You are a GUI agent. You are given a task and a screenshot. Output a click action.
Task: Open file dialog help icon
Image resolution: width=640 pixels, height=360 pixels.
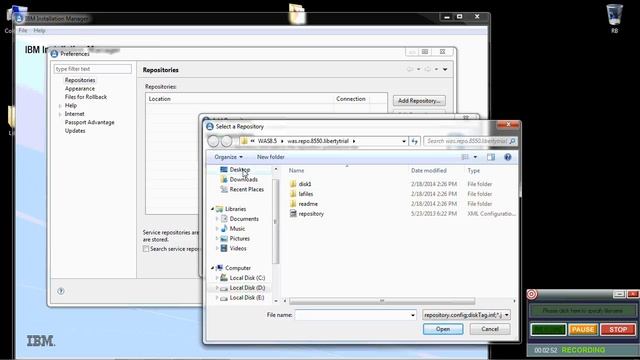click(508, 157)
